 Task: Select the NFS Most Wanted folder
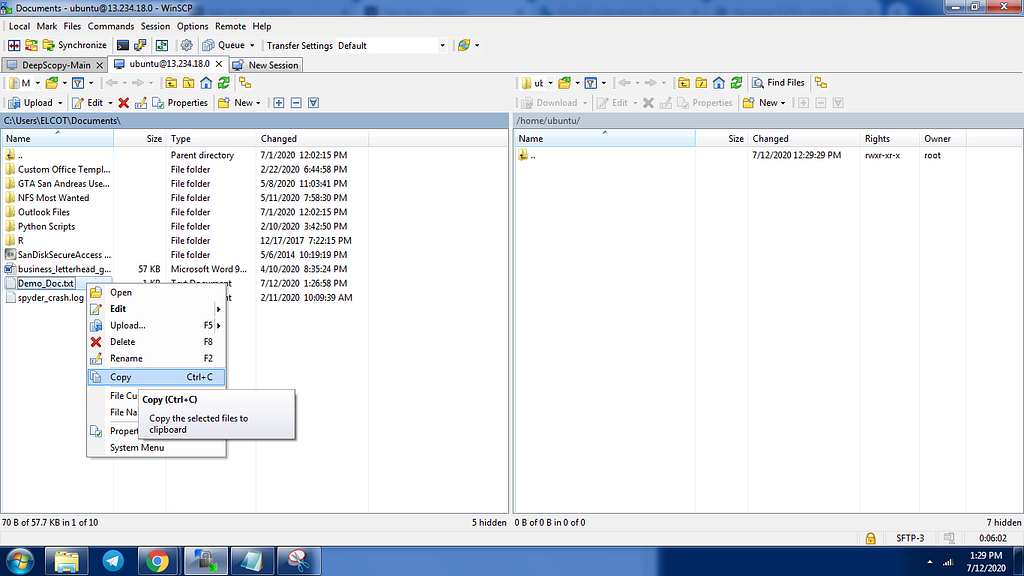point(54,198)
